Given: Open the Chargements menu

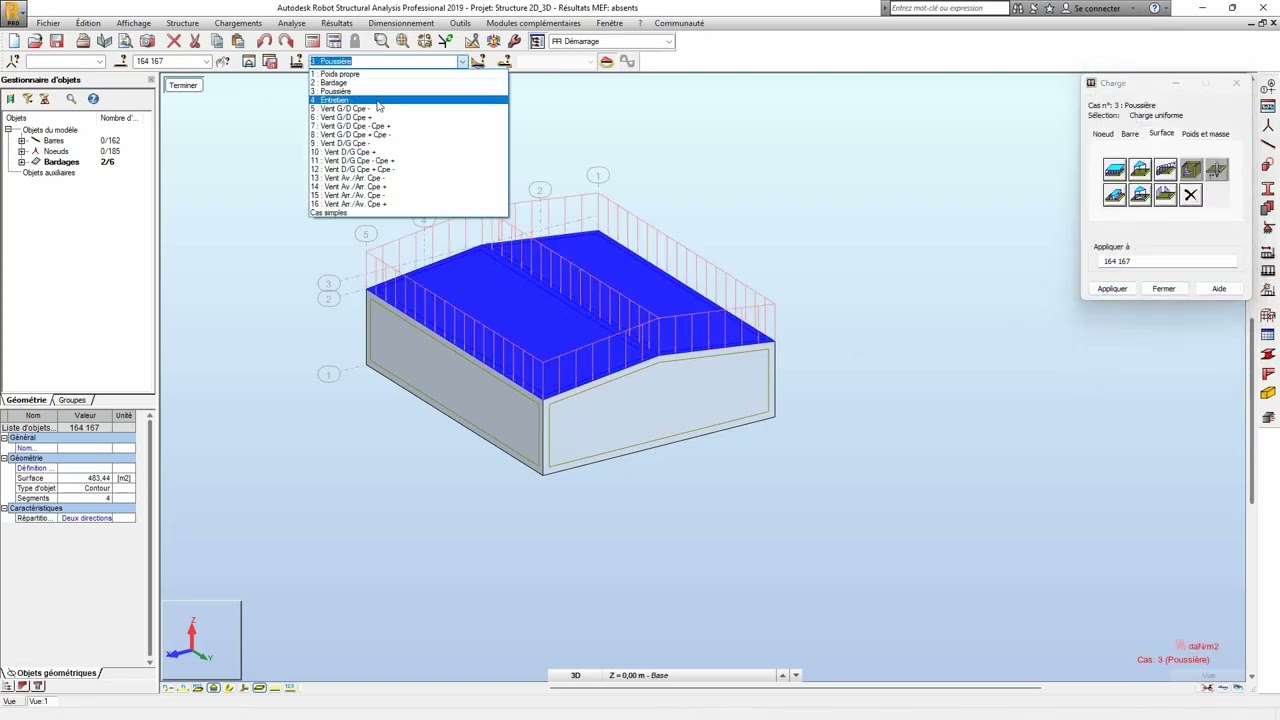Looking at the screenshot, I should coord(238,23).
